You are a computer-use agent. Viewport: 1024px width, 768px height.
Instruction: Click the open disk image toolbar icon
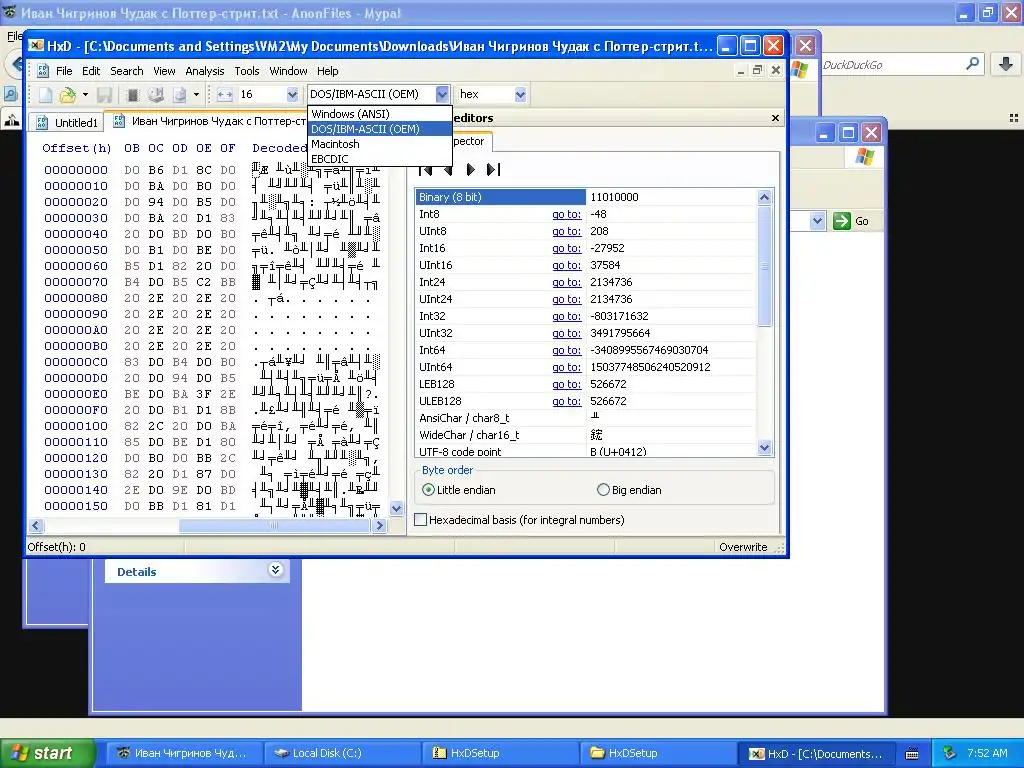[x=180, y=95]
